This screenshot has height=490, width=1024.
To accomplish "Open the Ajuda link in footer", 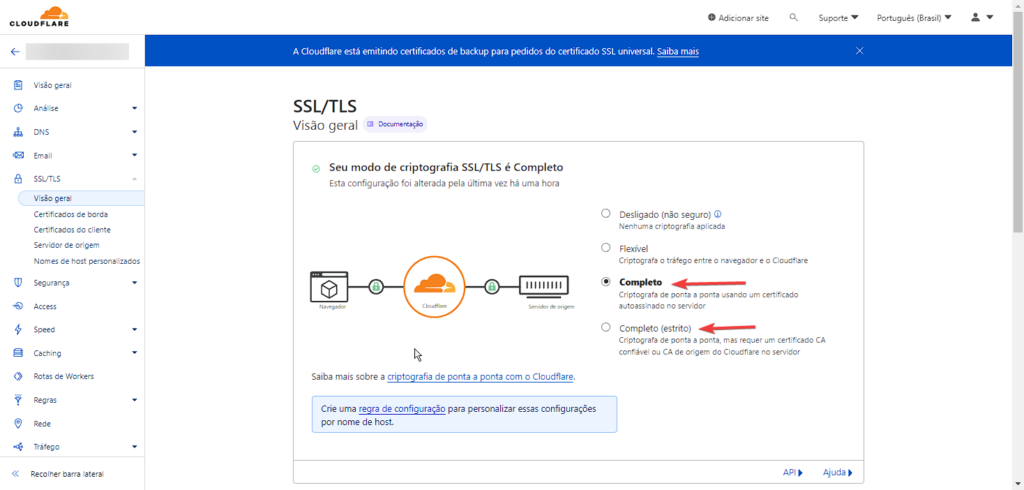I will [x=838, y=472].
